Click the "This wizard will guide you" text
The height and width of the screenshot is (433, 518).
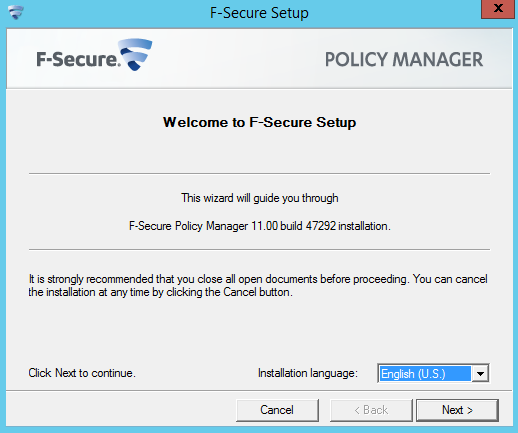tap(260, 198)
